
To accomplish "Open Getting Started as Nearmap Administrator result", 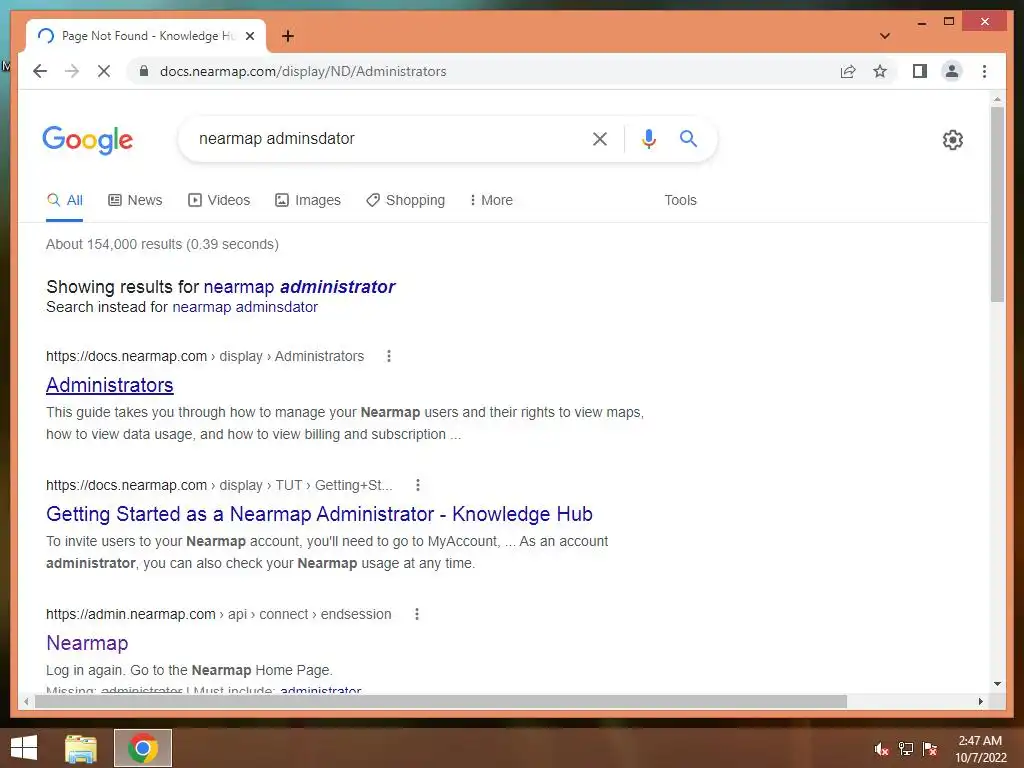I will pos(319,514).
